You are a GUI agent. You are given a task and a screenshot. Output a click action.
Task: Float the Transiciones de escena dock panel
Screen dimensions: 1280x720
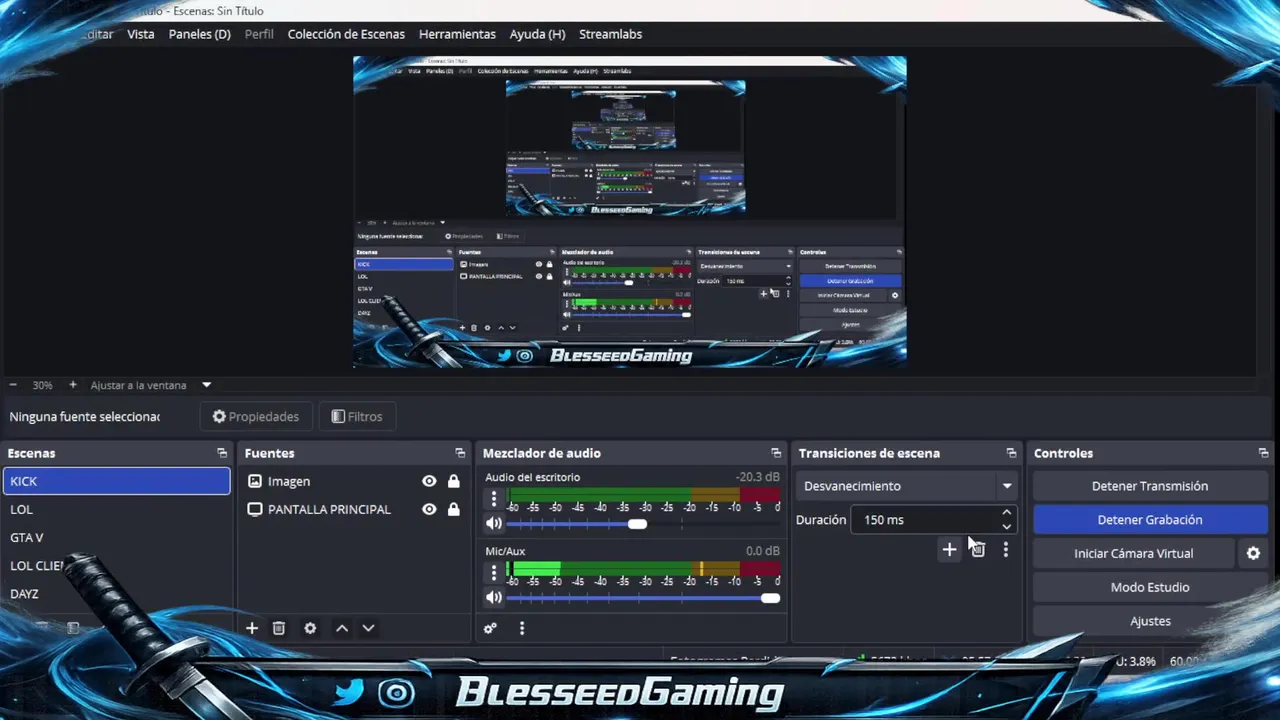(1011, 453)
